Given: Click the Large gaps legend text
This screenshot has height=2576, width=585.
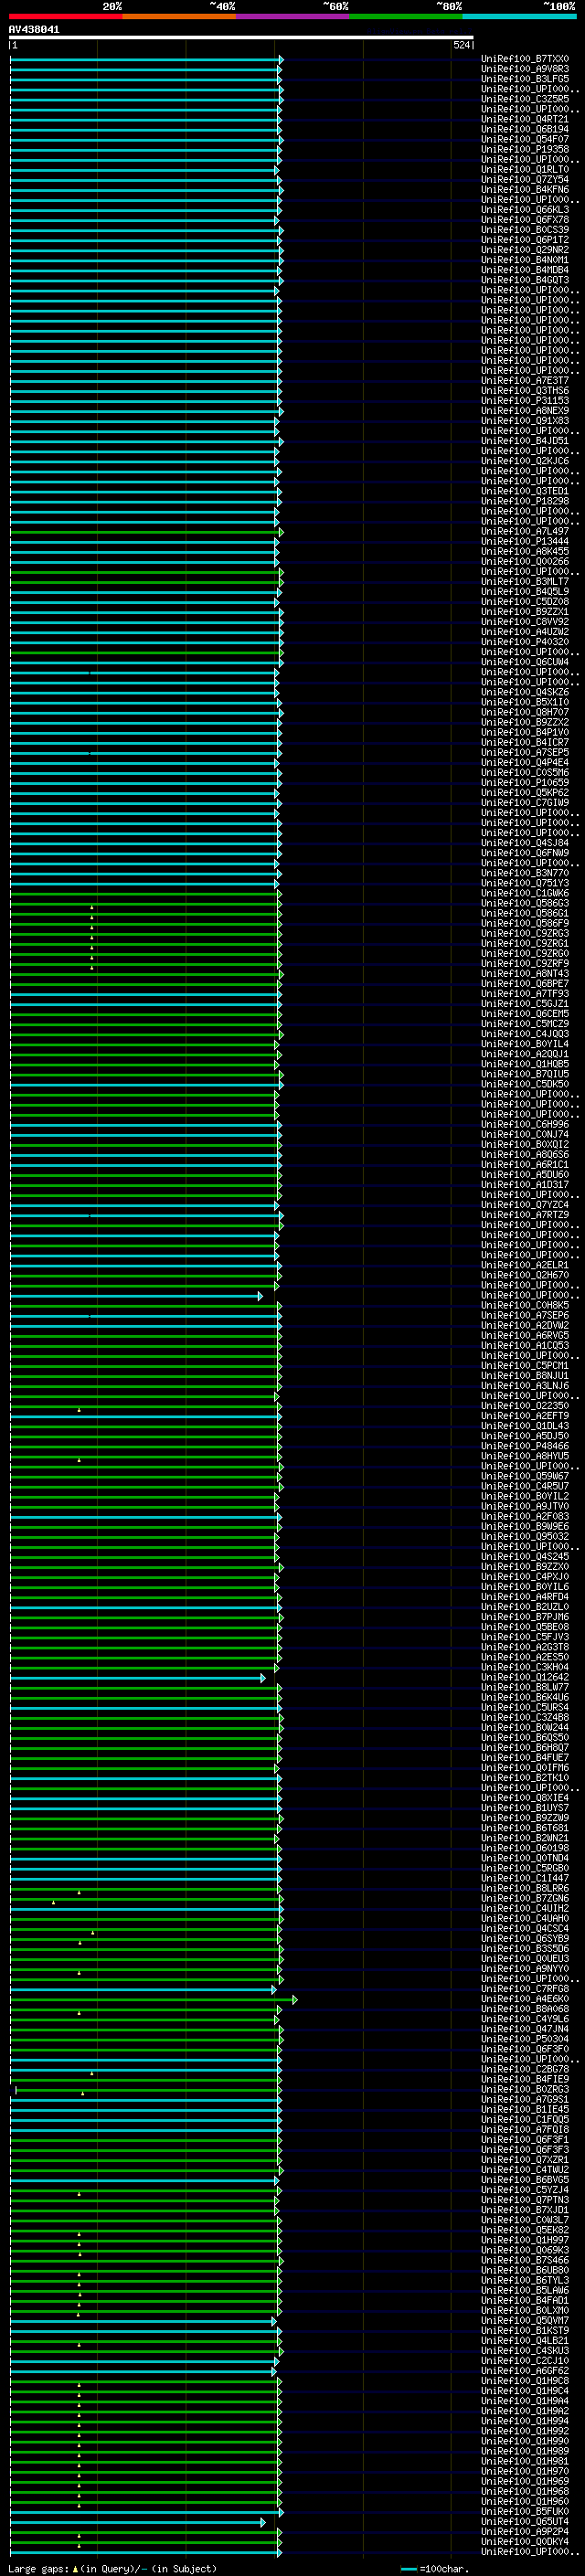Looking at the screenshot, I should [112, 2568].
